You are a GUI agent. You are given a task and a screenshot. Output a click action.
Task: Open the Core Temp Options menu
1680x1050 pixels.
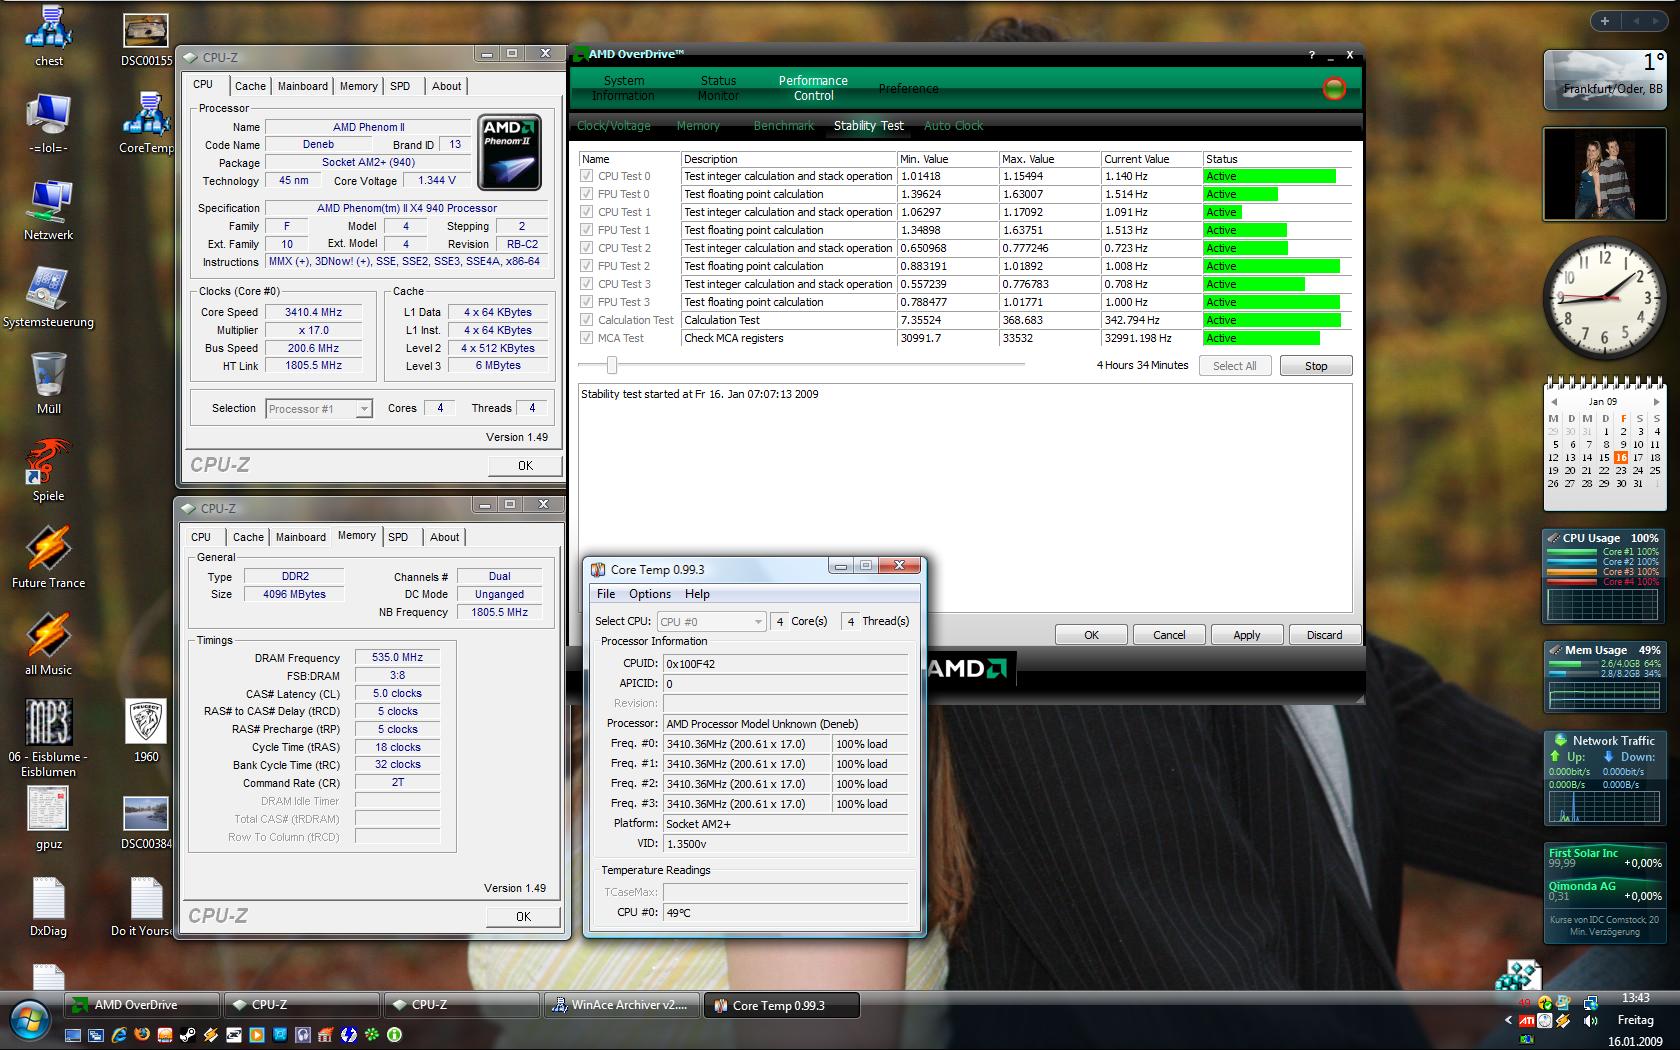(x=650, y=594)
